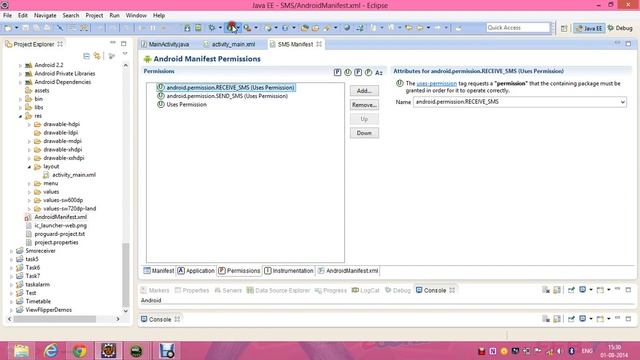Viewport: 640px width, 360px height.
Task: Click the Add... button
Action: pyautogui.click(x=364, y=91)
